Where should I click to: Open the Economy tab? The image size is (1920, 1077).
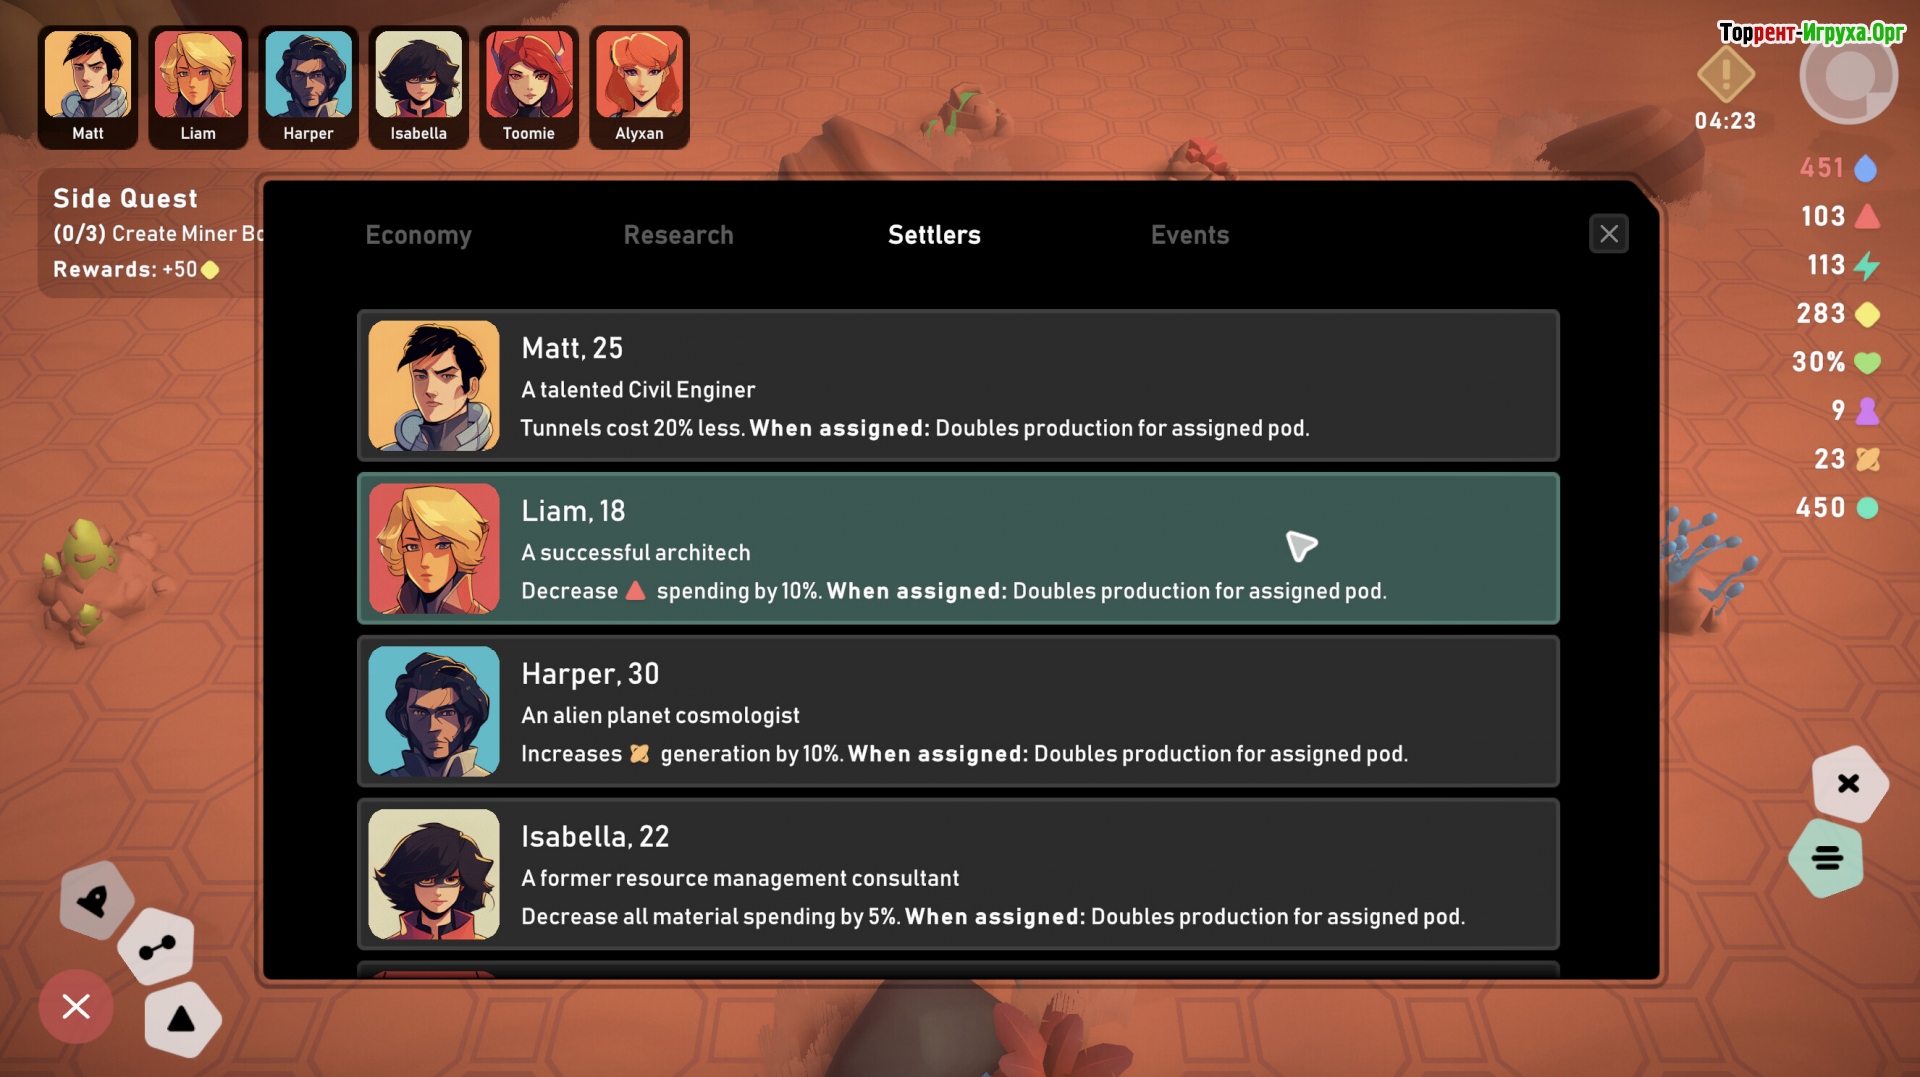(x=418, y=235)
